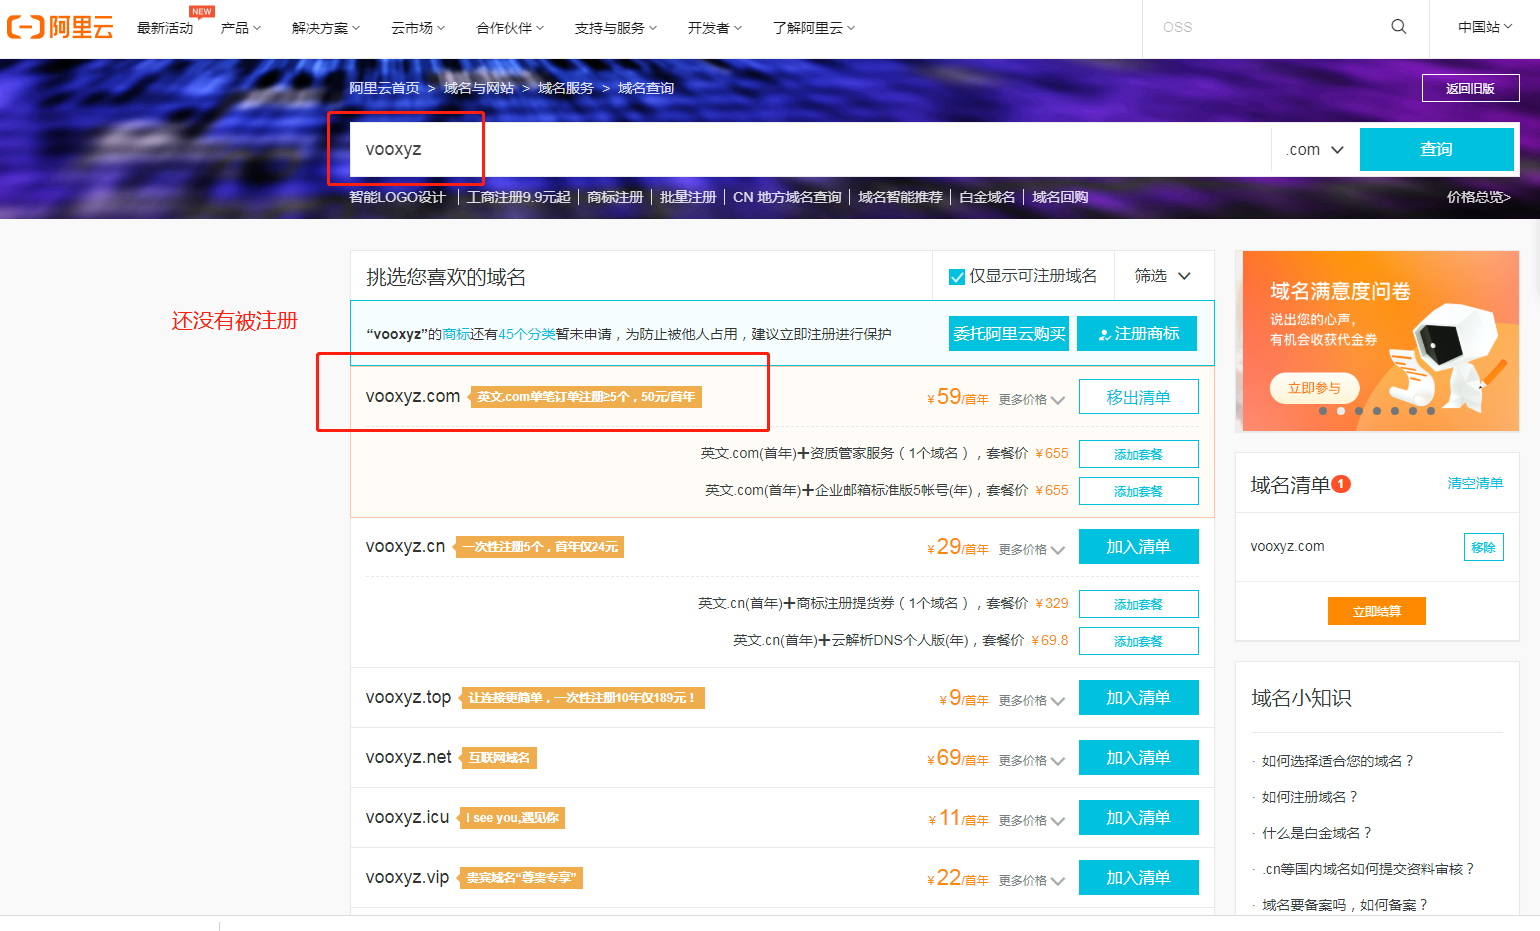
Task: Uncheck the 仅显示可注册域名 checkbox
Action: point(957,276)
